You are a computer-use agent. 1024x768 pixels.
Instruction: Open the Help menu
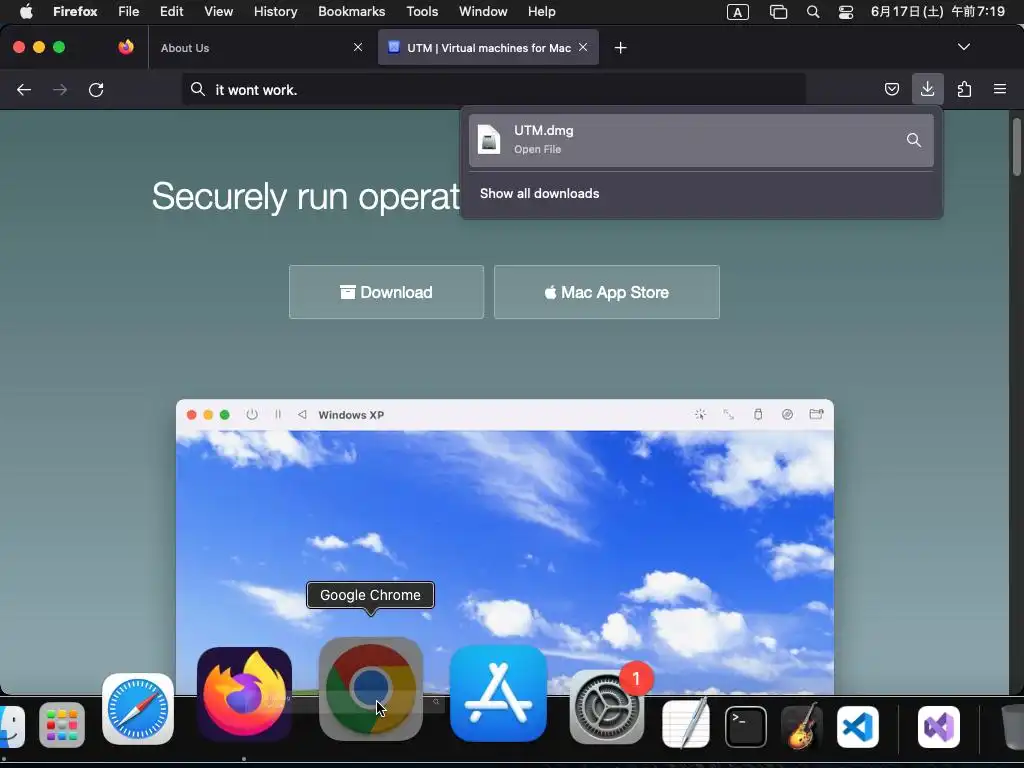(541, 12)
